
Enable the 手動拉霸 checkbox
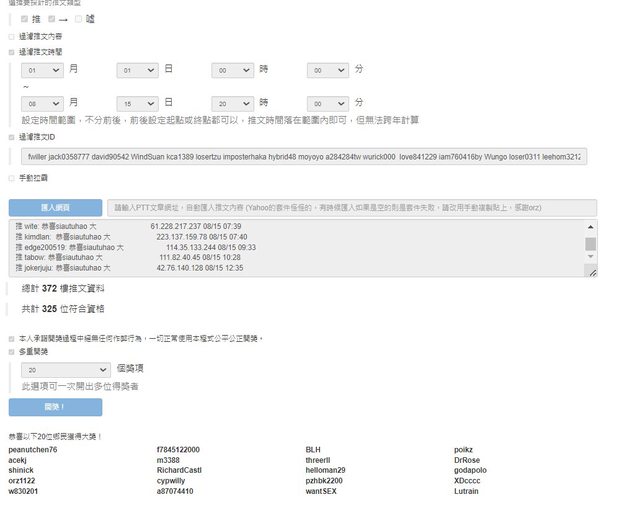point(12,178)
